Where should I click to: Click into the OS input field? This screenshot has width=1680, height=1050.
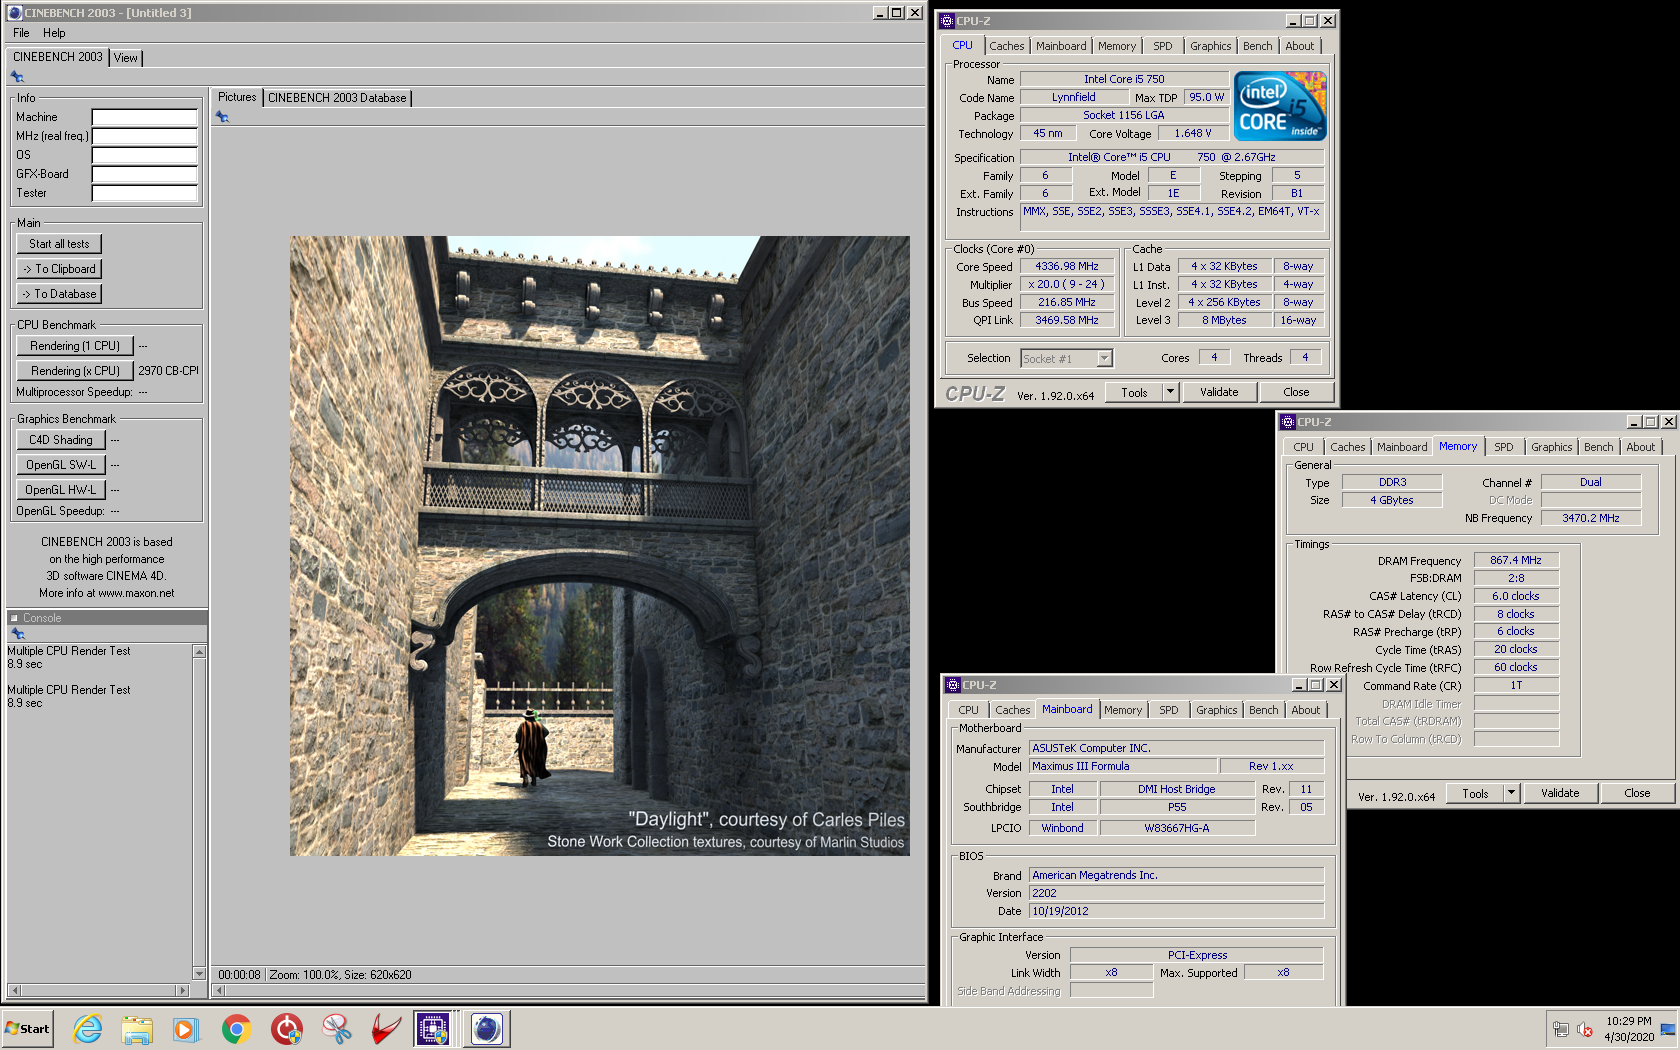pos(144,155)
